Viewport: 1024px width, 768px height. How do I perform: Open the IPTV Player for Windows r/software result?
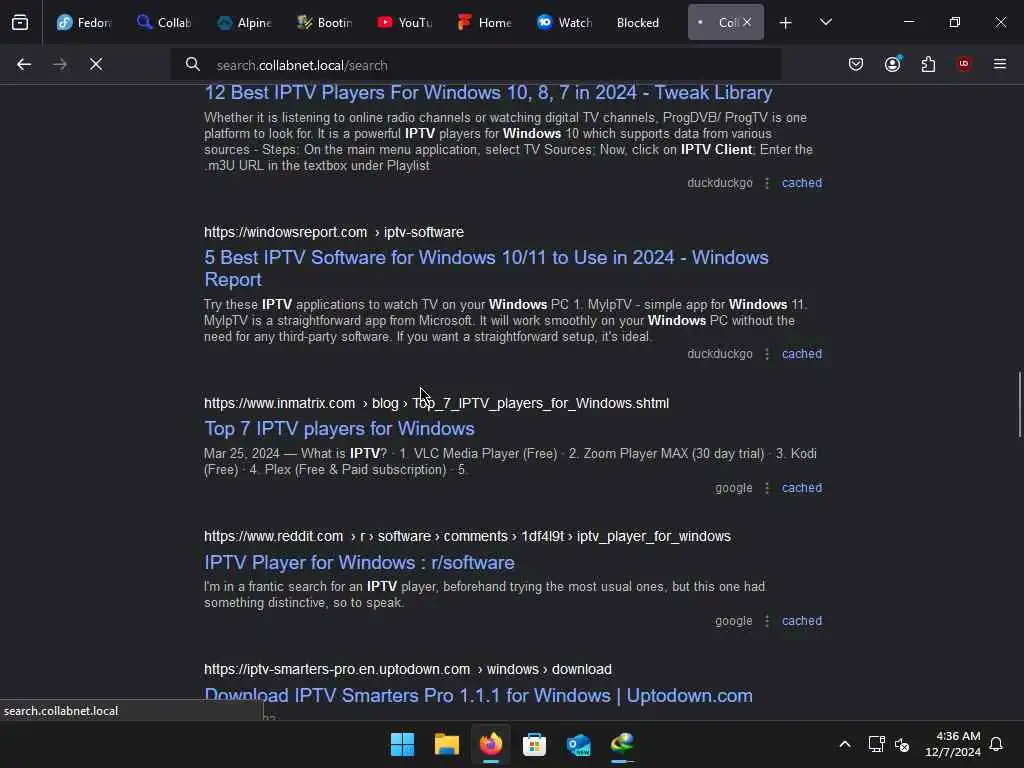coord(359,562)
